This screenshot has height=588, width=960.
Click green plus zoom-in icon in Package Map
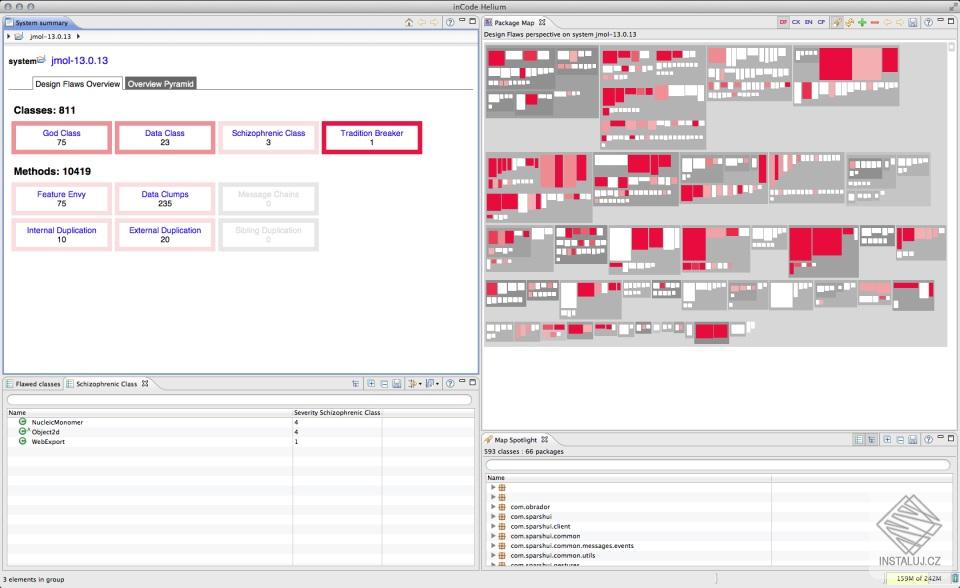[x=862, y=23]
